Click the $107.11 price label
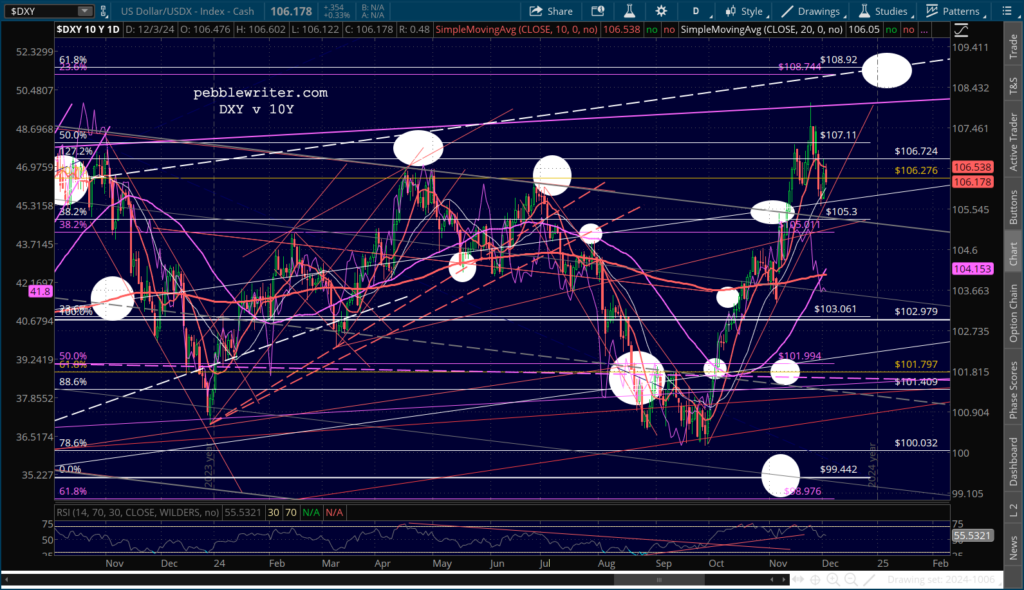This screenshot has width=1024, height=590. click(x=839, y=135)
